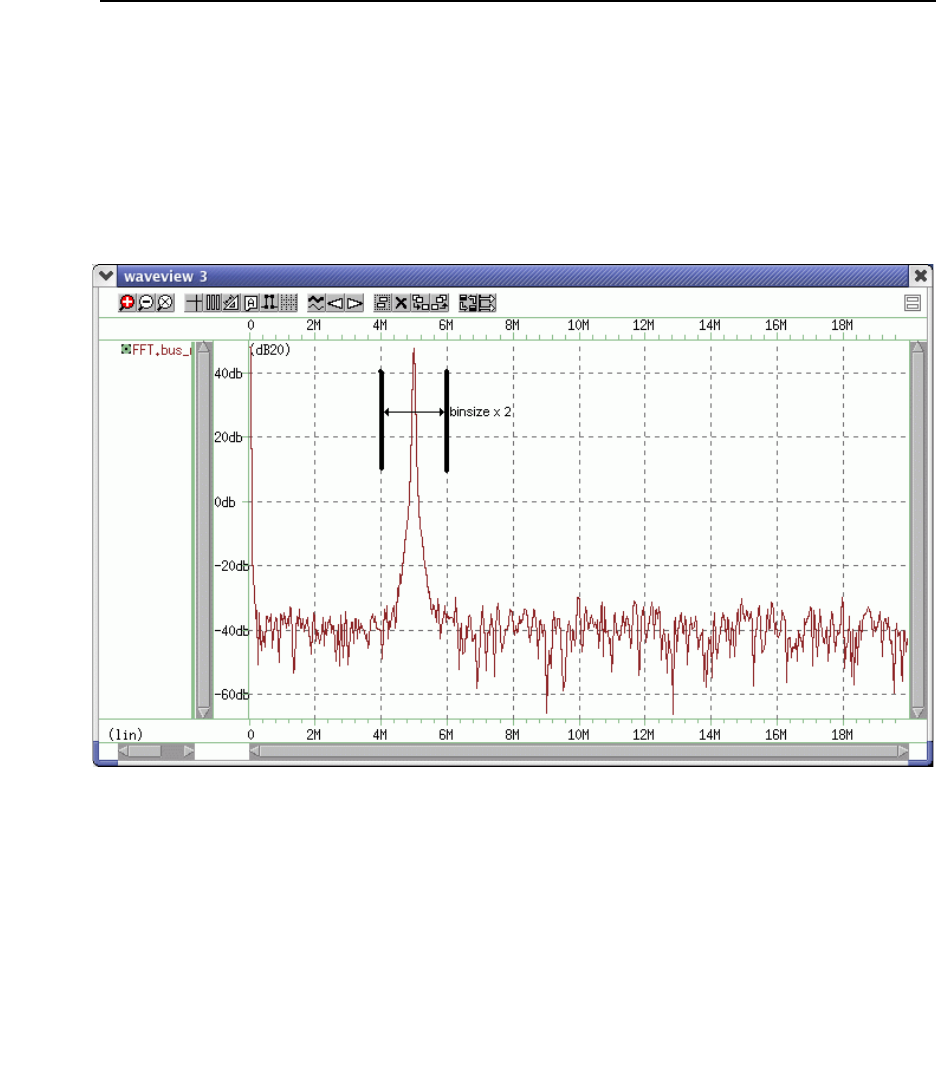Click the 'binsize x 2' annotation text
This screenshot has height=1081, width=936.
click(x=480, y=412)
